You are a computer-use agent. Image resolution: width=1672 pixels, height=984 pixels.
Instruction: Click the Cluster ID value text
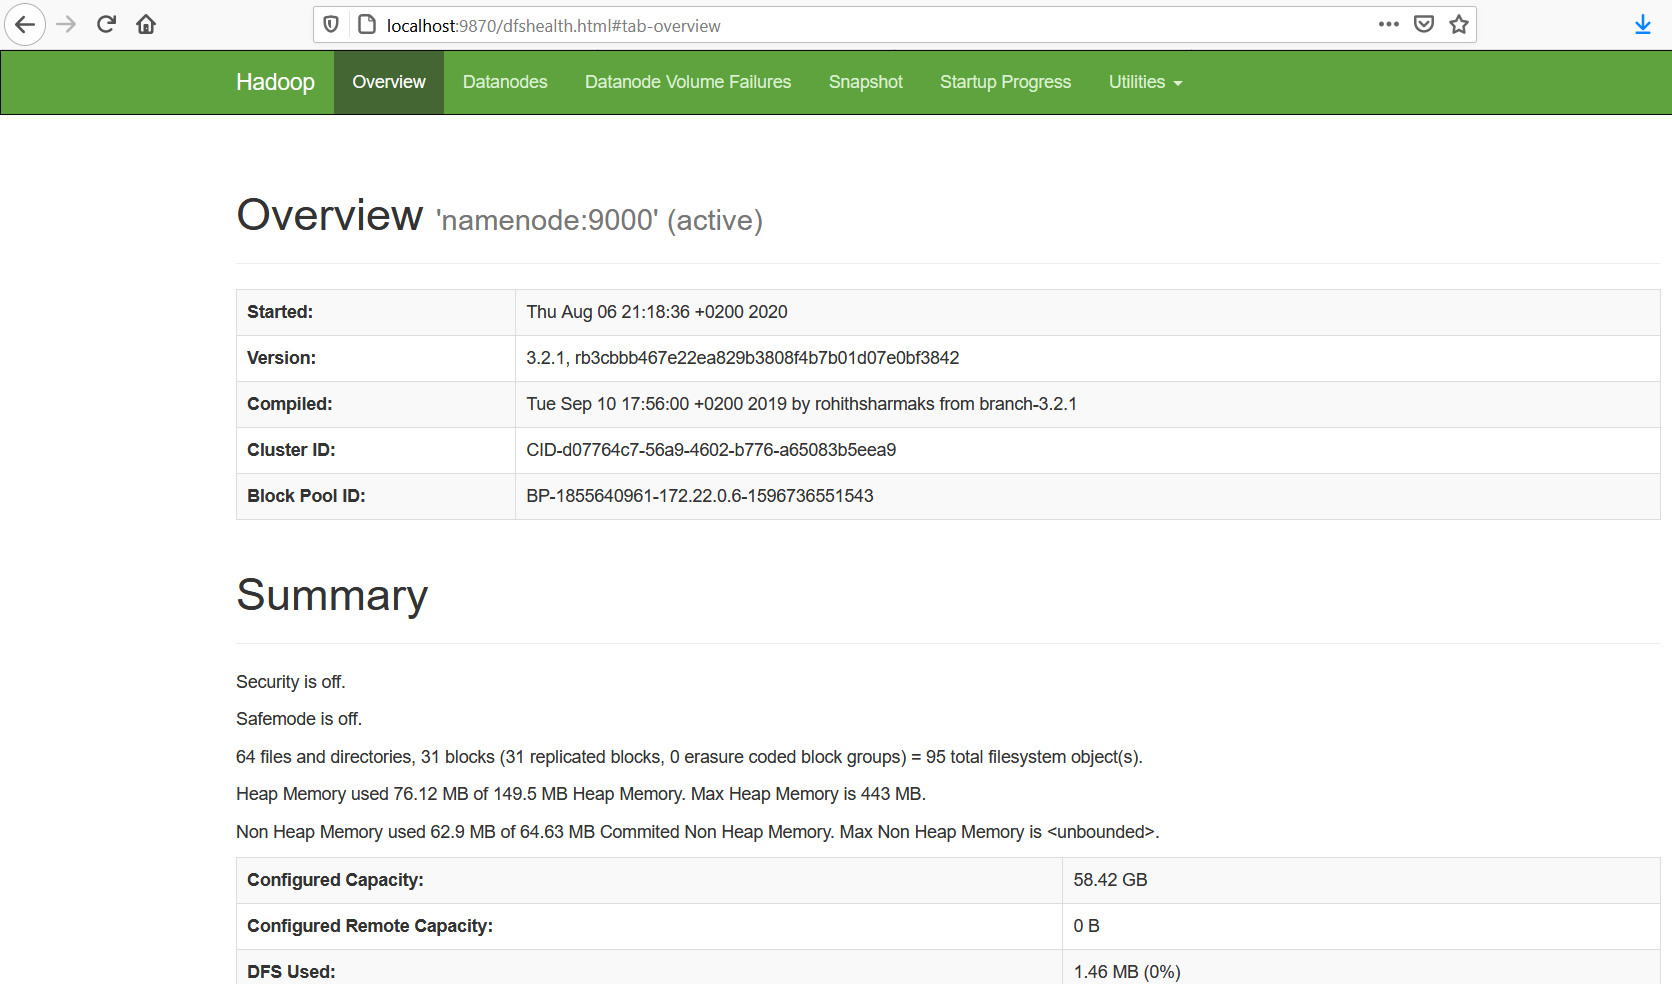(711, 450)
